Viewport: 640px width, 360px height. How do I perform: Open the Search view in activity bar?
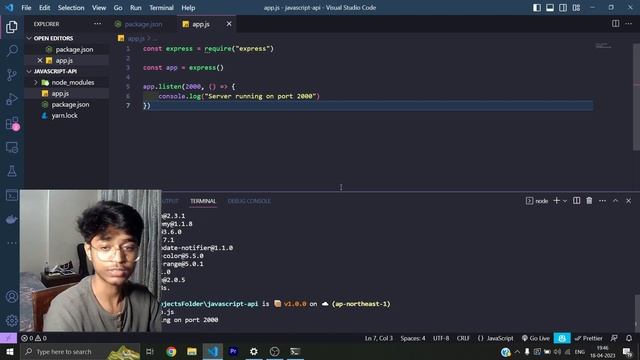(x=11, y=51)
